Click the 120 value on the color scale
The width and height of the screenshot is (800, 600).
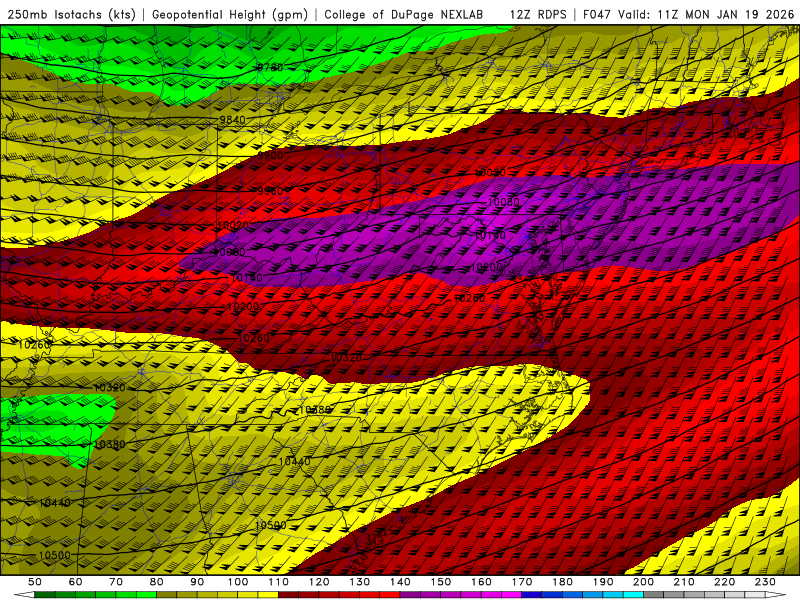coord(319,582)
